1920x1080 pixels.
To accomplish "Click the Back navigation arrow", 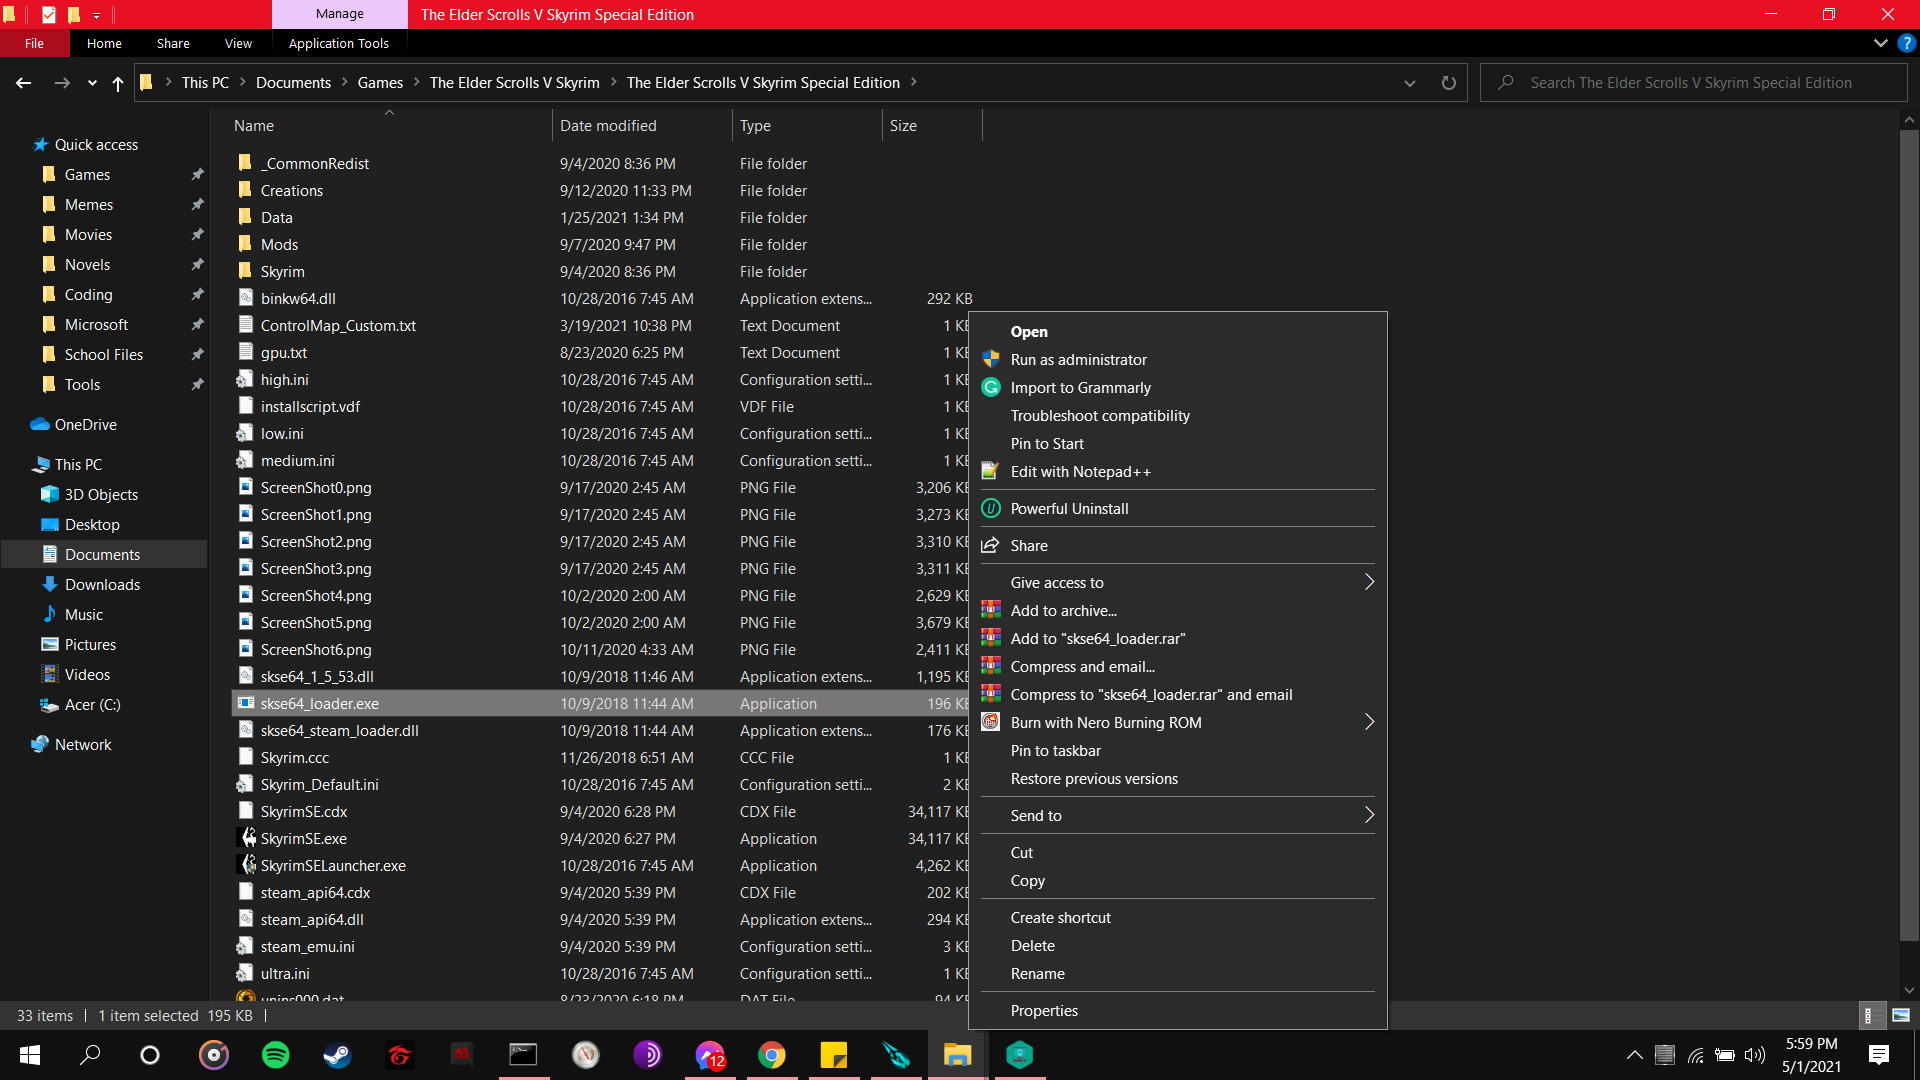I will 24,83.
